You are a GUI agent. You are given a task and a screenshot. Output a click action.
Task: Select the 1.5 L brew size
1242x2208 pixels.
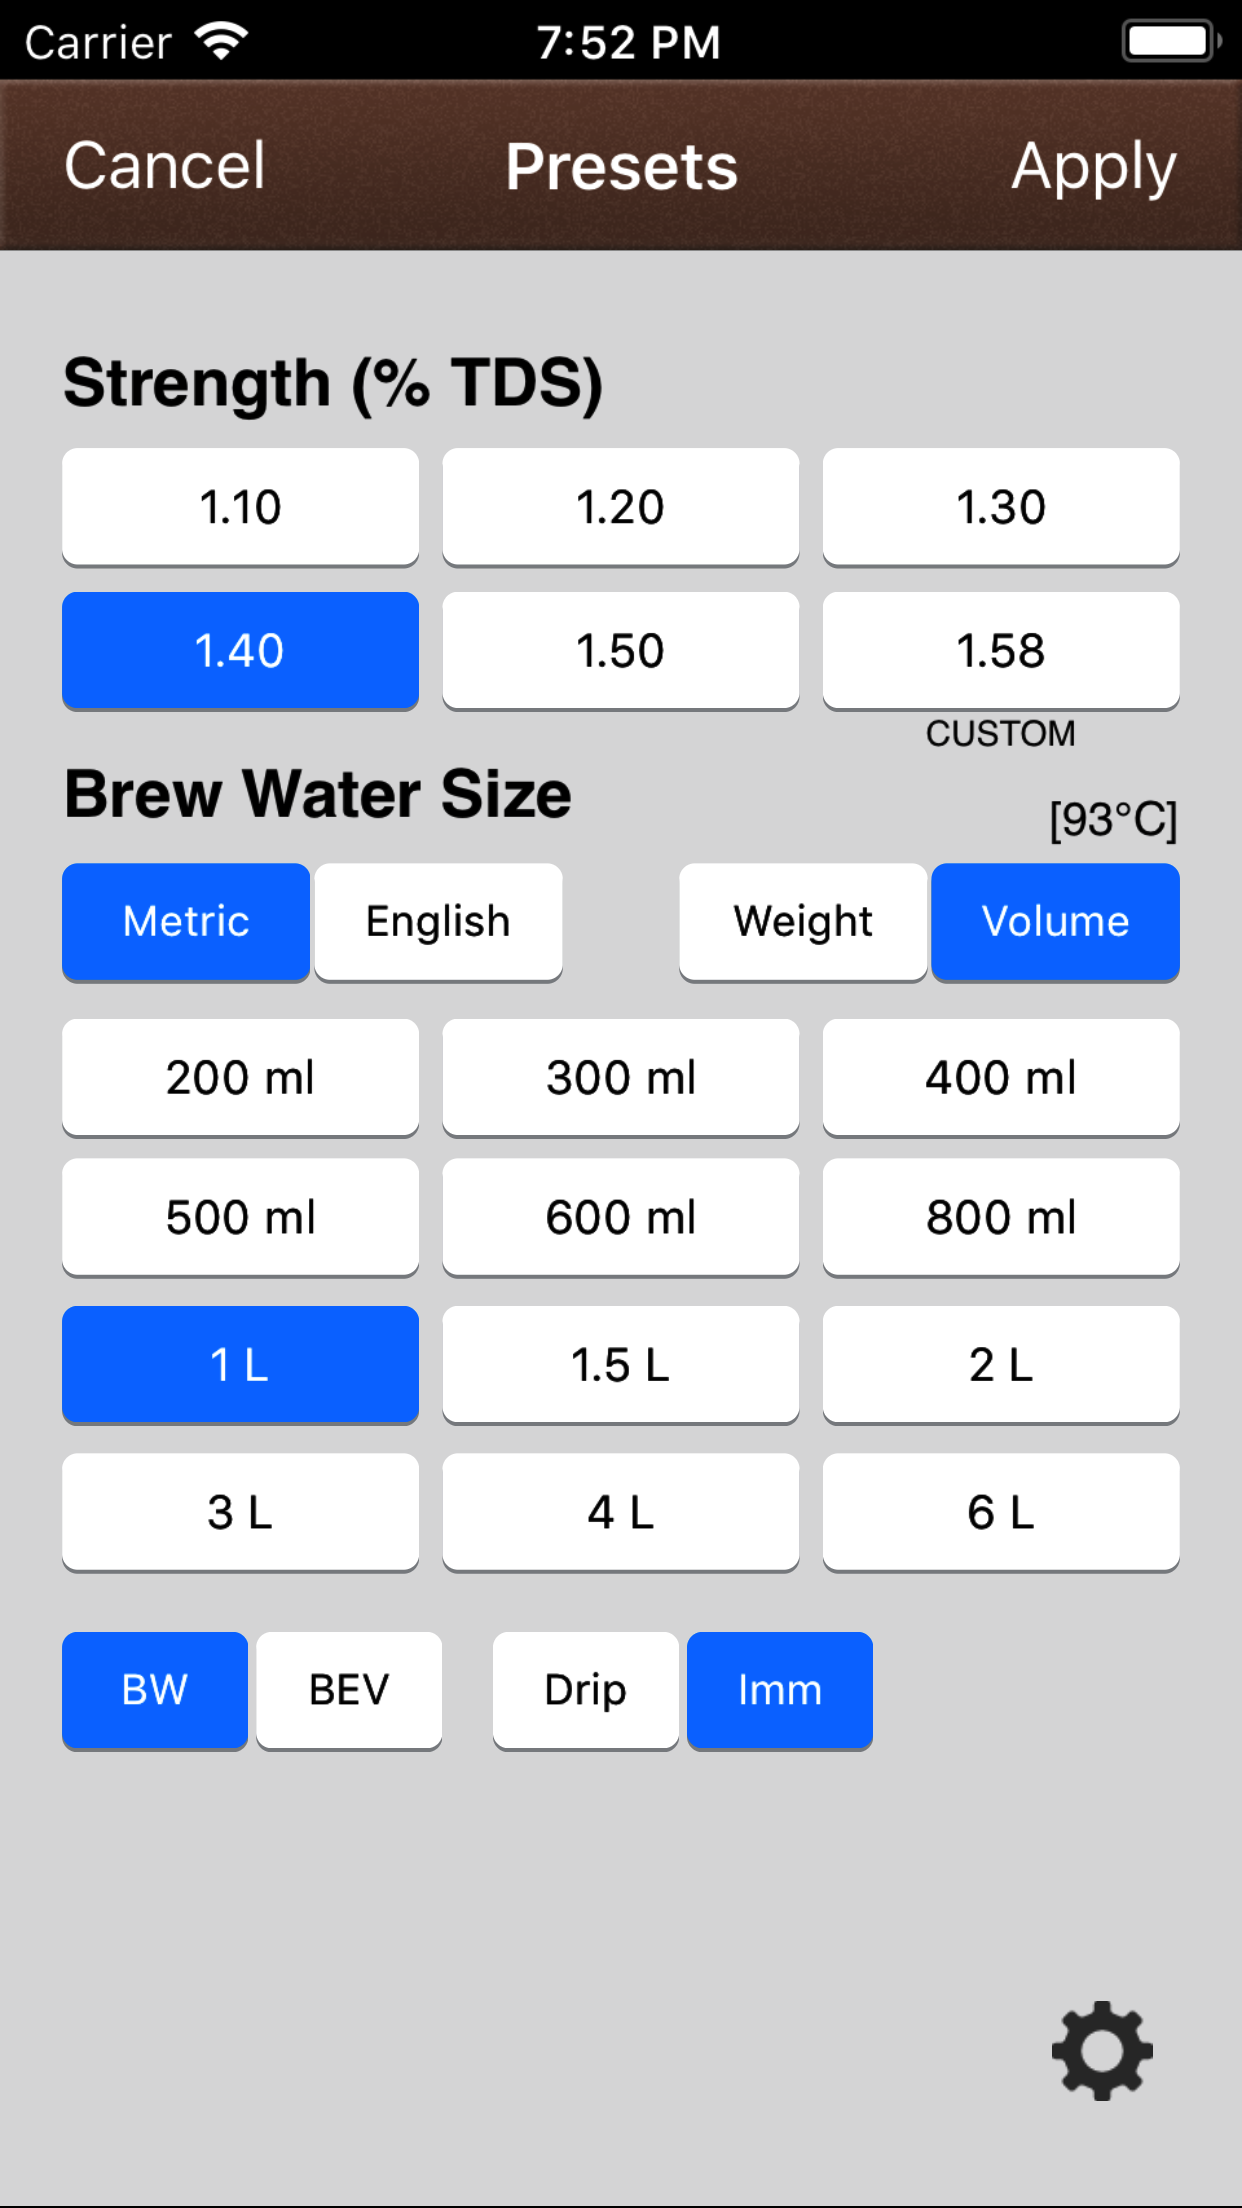620,1364
